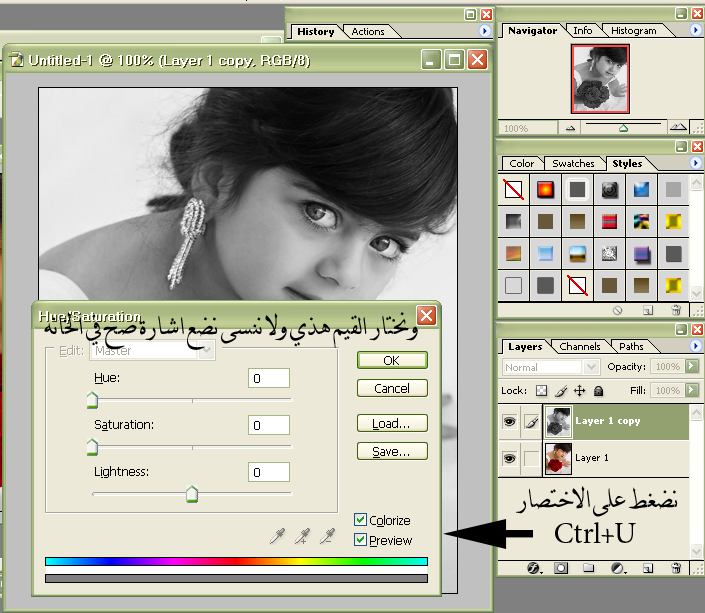Open the new adjustment layer icon
The width and height of the screenshot is (705, 613).
(x=618, y=568)
